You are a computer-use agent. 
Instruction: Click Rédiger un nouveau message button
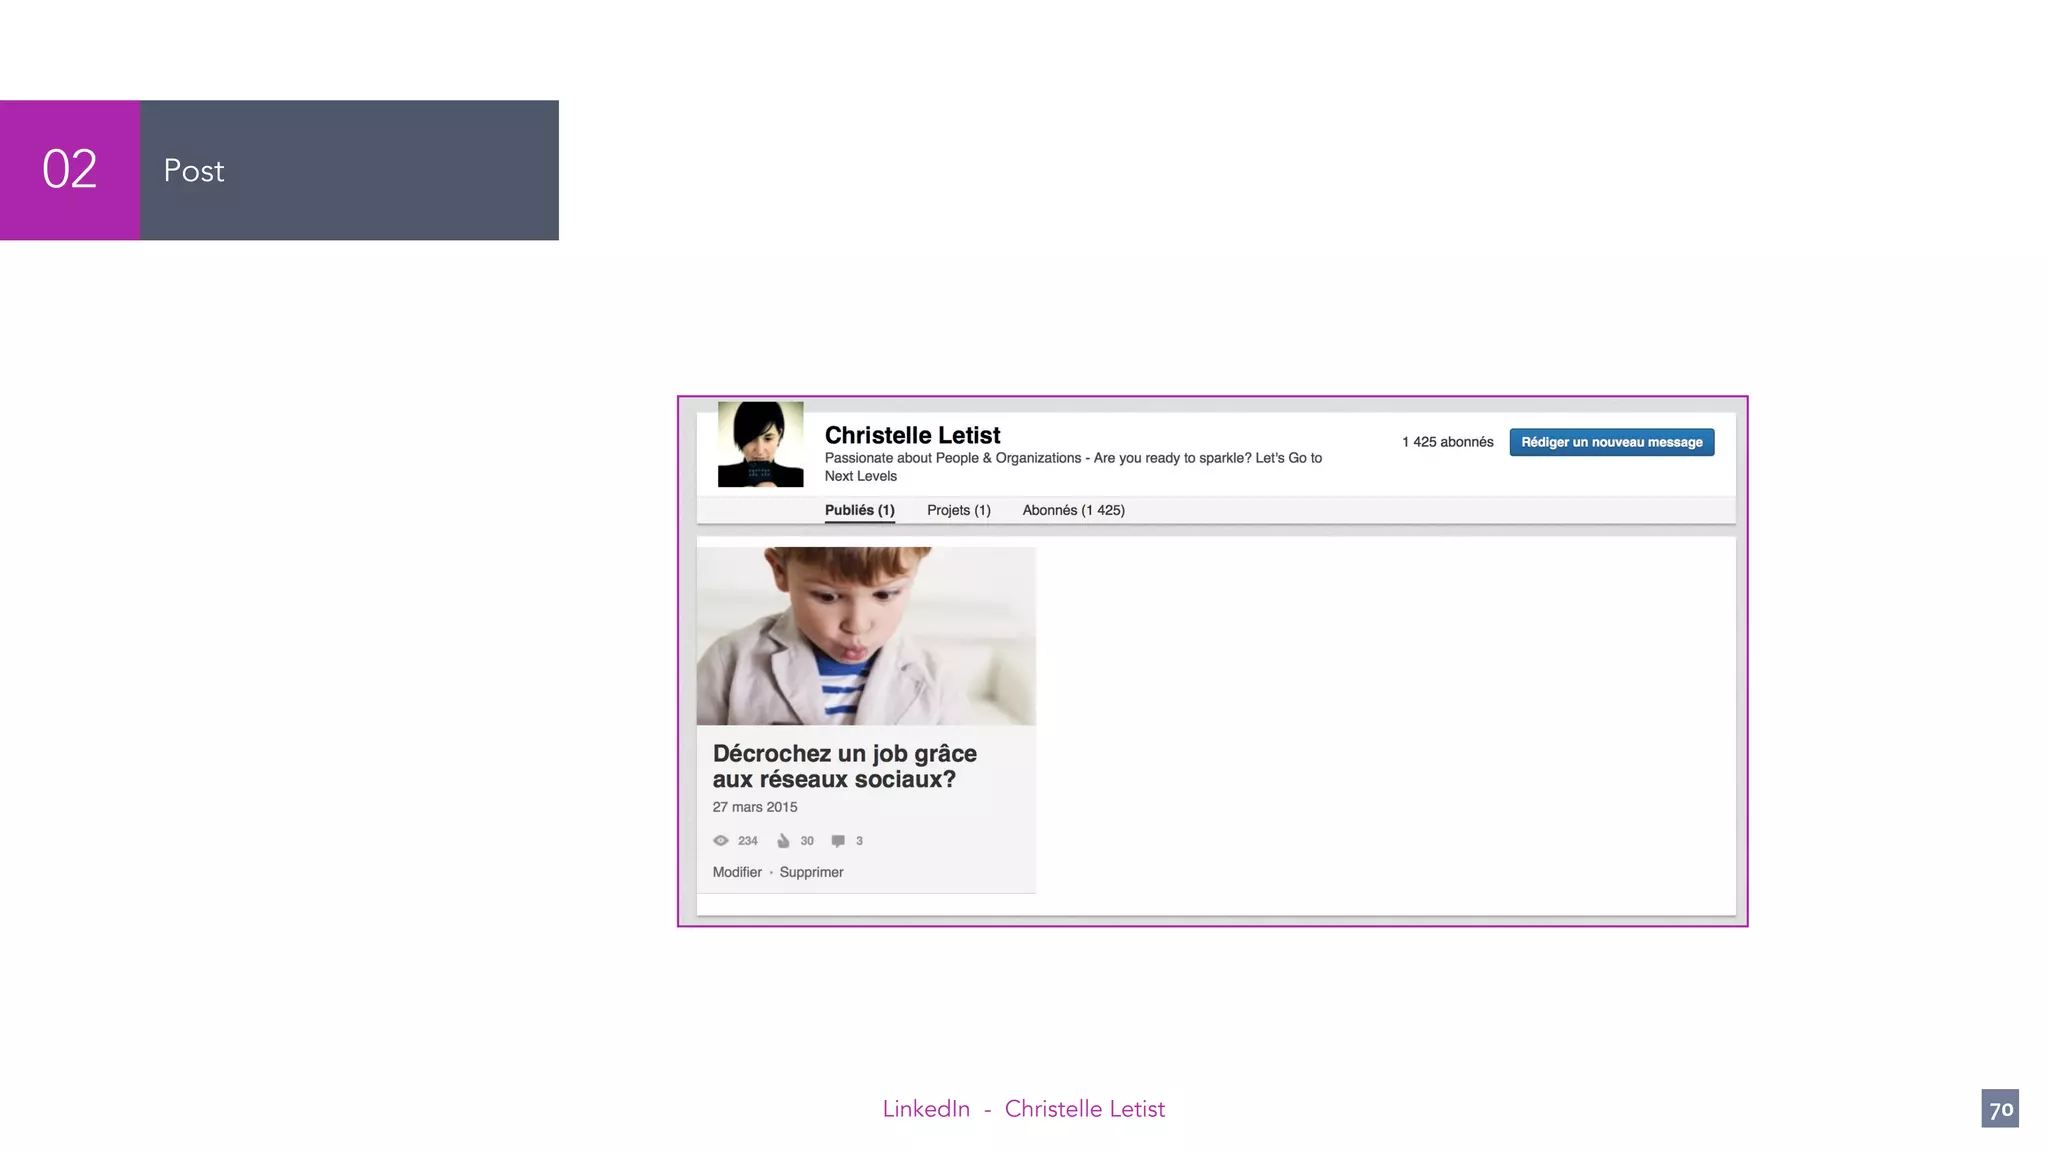(1611, 442)
